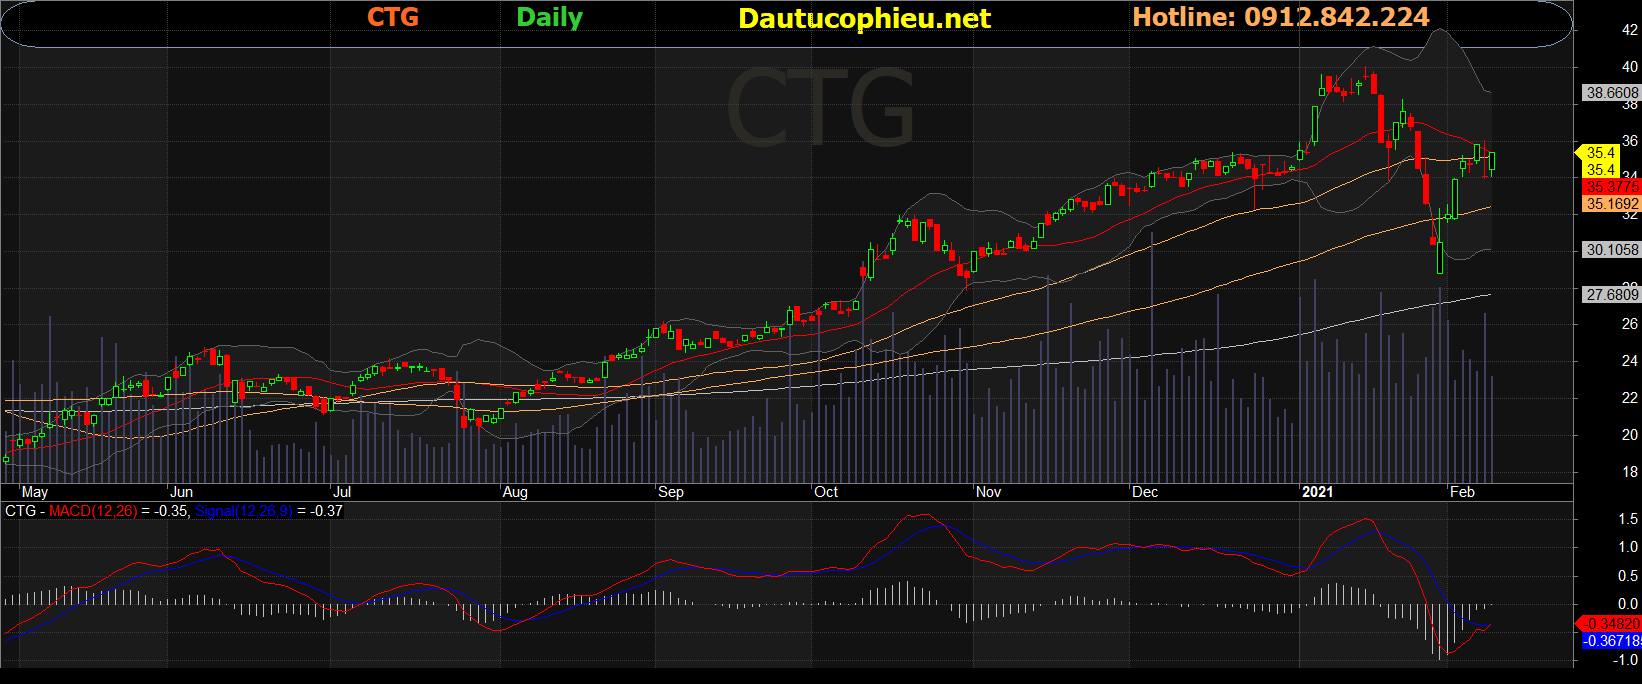This screenshot has width=1642, height=684.
Task: Open the Dautucophieu.net link in header
Action: pos(864,18)
